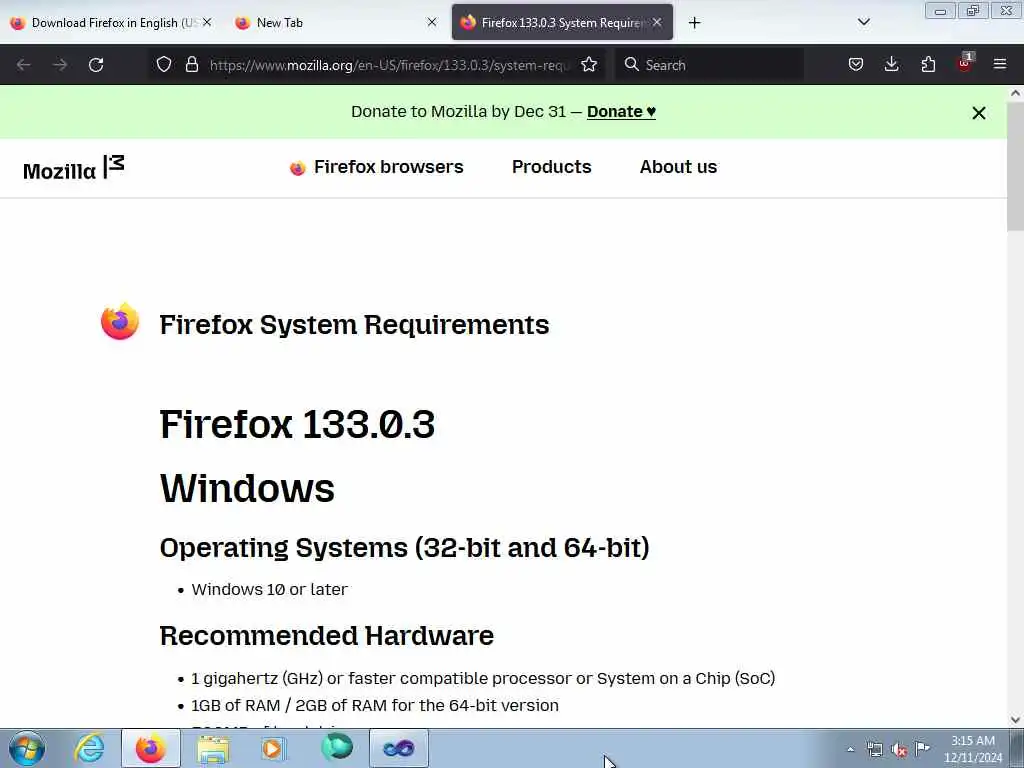Go forward one page

59,65
